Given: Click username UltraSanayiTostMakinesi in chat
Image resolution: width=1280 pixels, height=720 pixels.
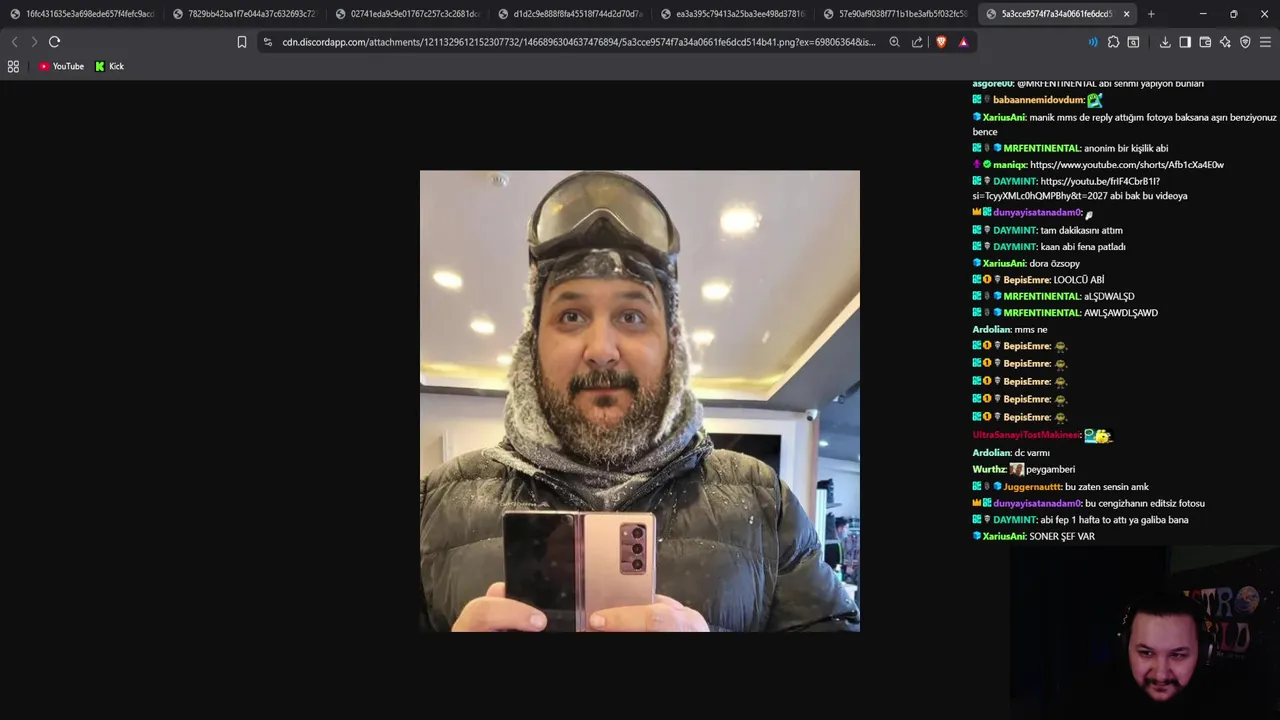Looking at the screenshot, I should point(1027,435).
